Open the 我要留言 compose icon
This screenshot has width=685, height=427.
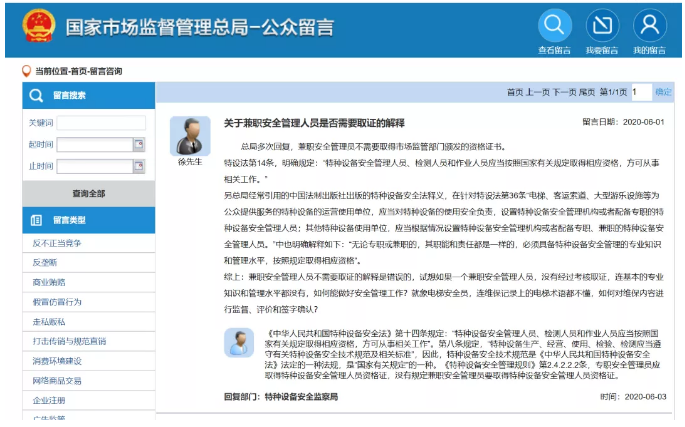coord(602,25)
